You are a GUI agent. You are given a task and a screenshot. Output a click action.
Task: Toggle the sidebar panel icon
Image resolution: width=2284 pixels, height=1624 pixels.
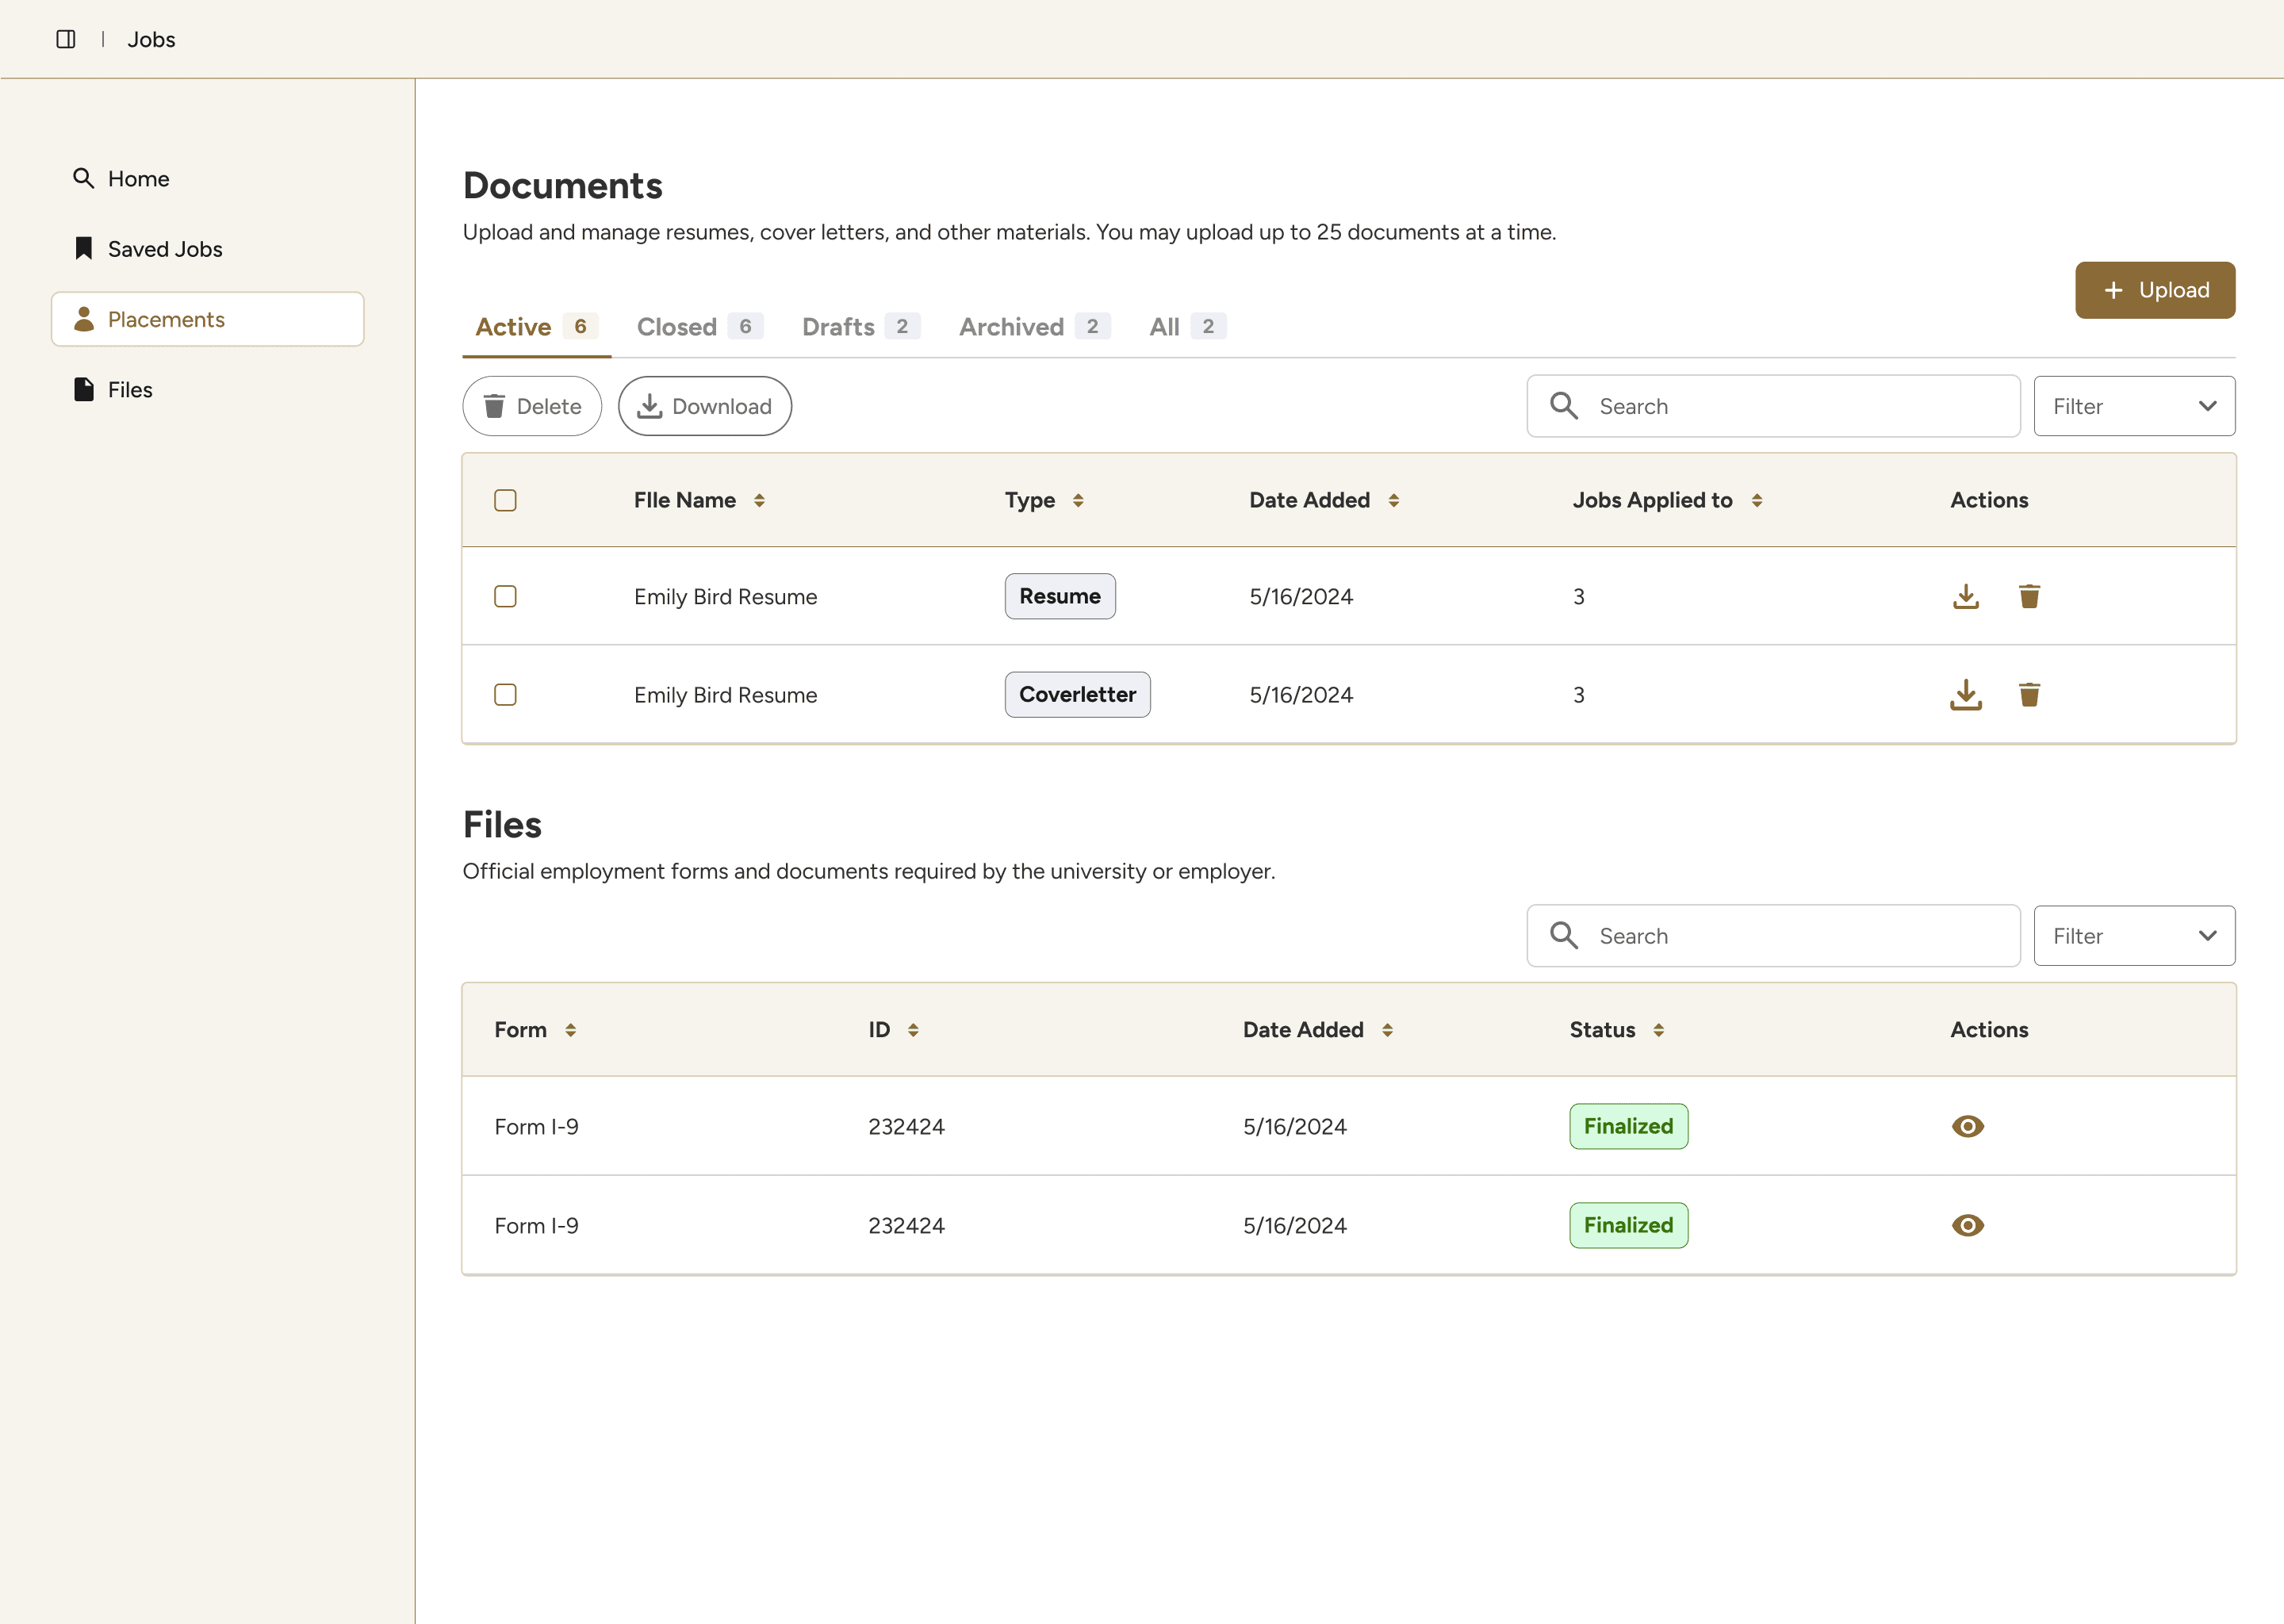click(66, 39)
